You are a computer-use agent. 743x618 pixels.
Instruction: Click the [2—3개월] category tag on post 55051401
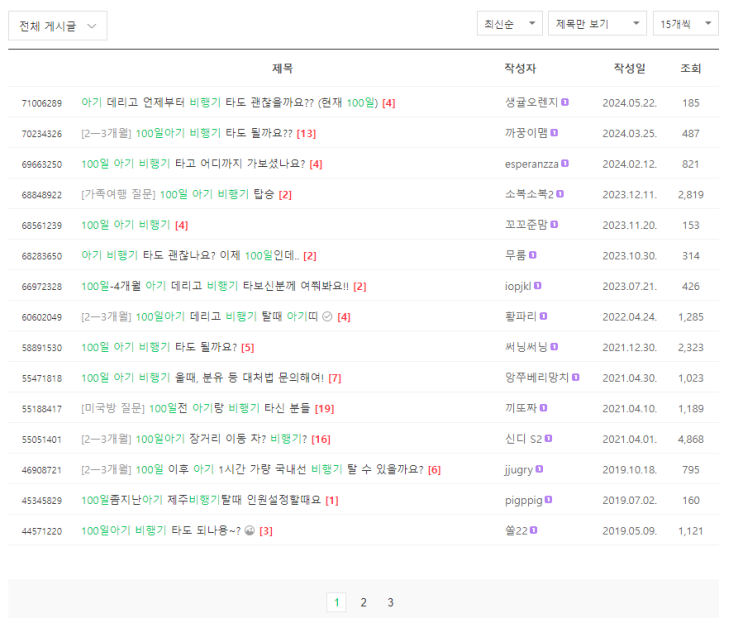tap(107, 439)
